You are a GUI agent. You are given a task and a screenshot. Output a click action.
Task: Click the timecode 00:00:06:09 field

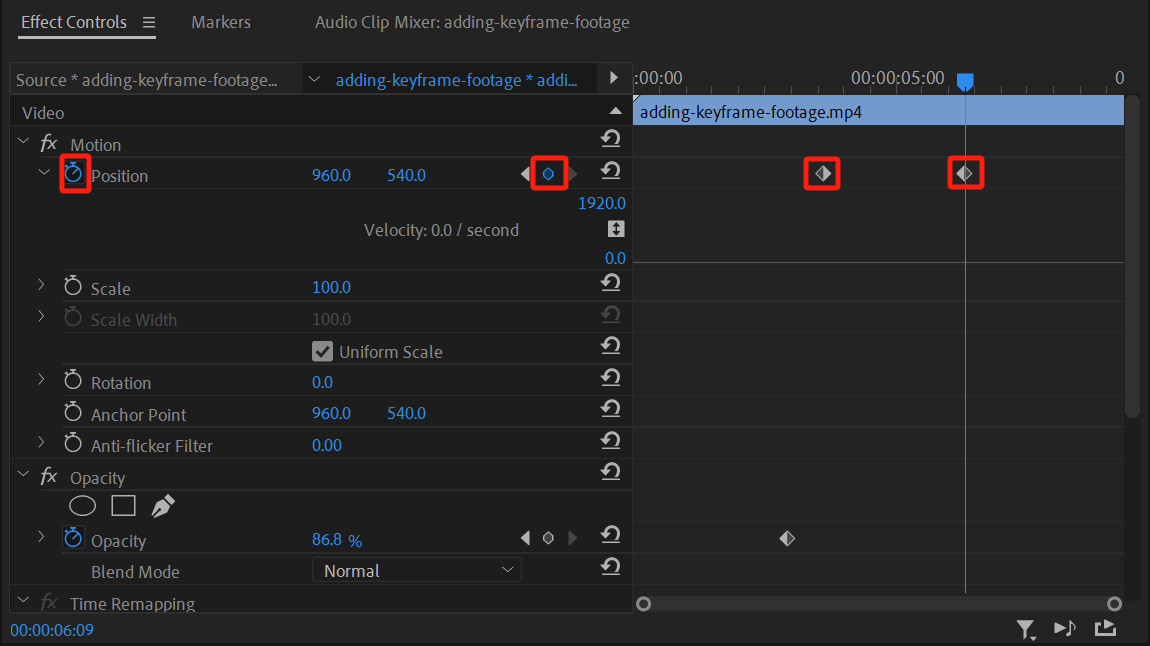[x=50, y=630]
